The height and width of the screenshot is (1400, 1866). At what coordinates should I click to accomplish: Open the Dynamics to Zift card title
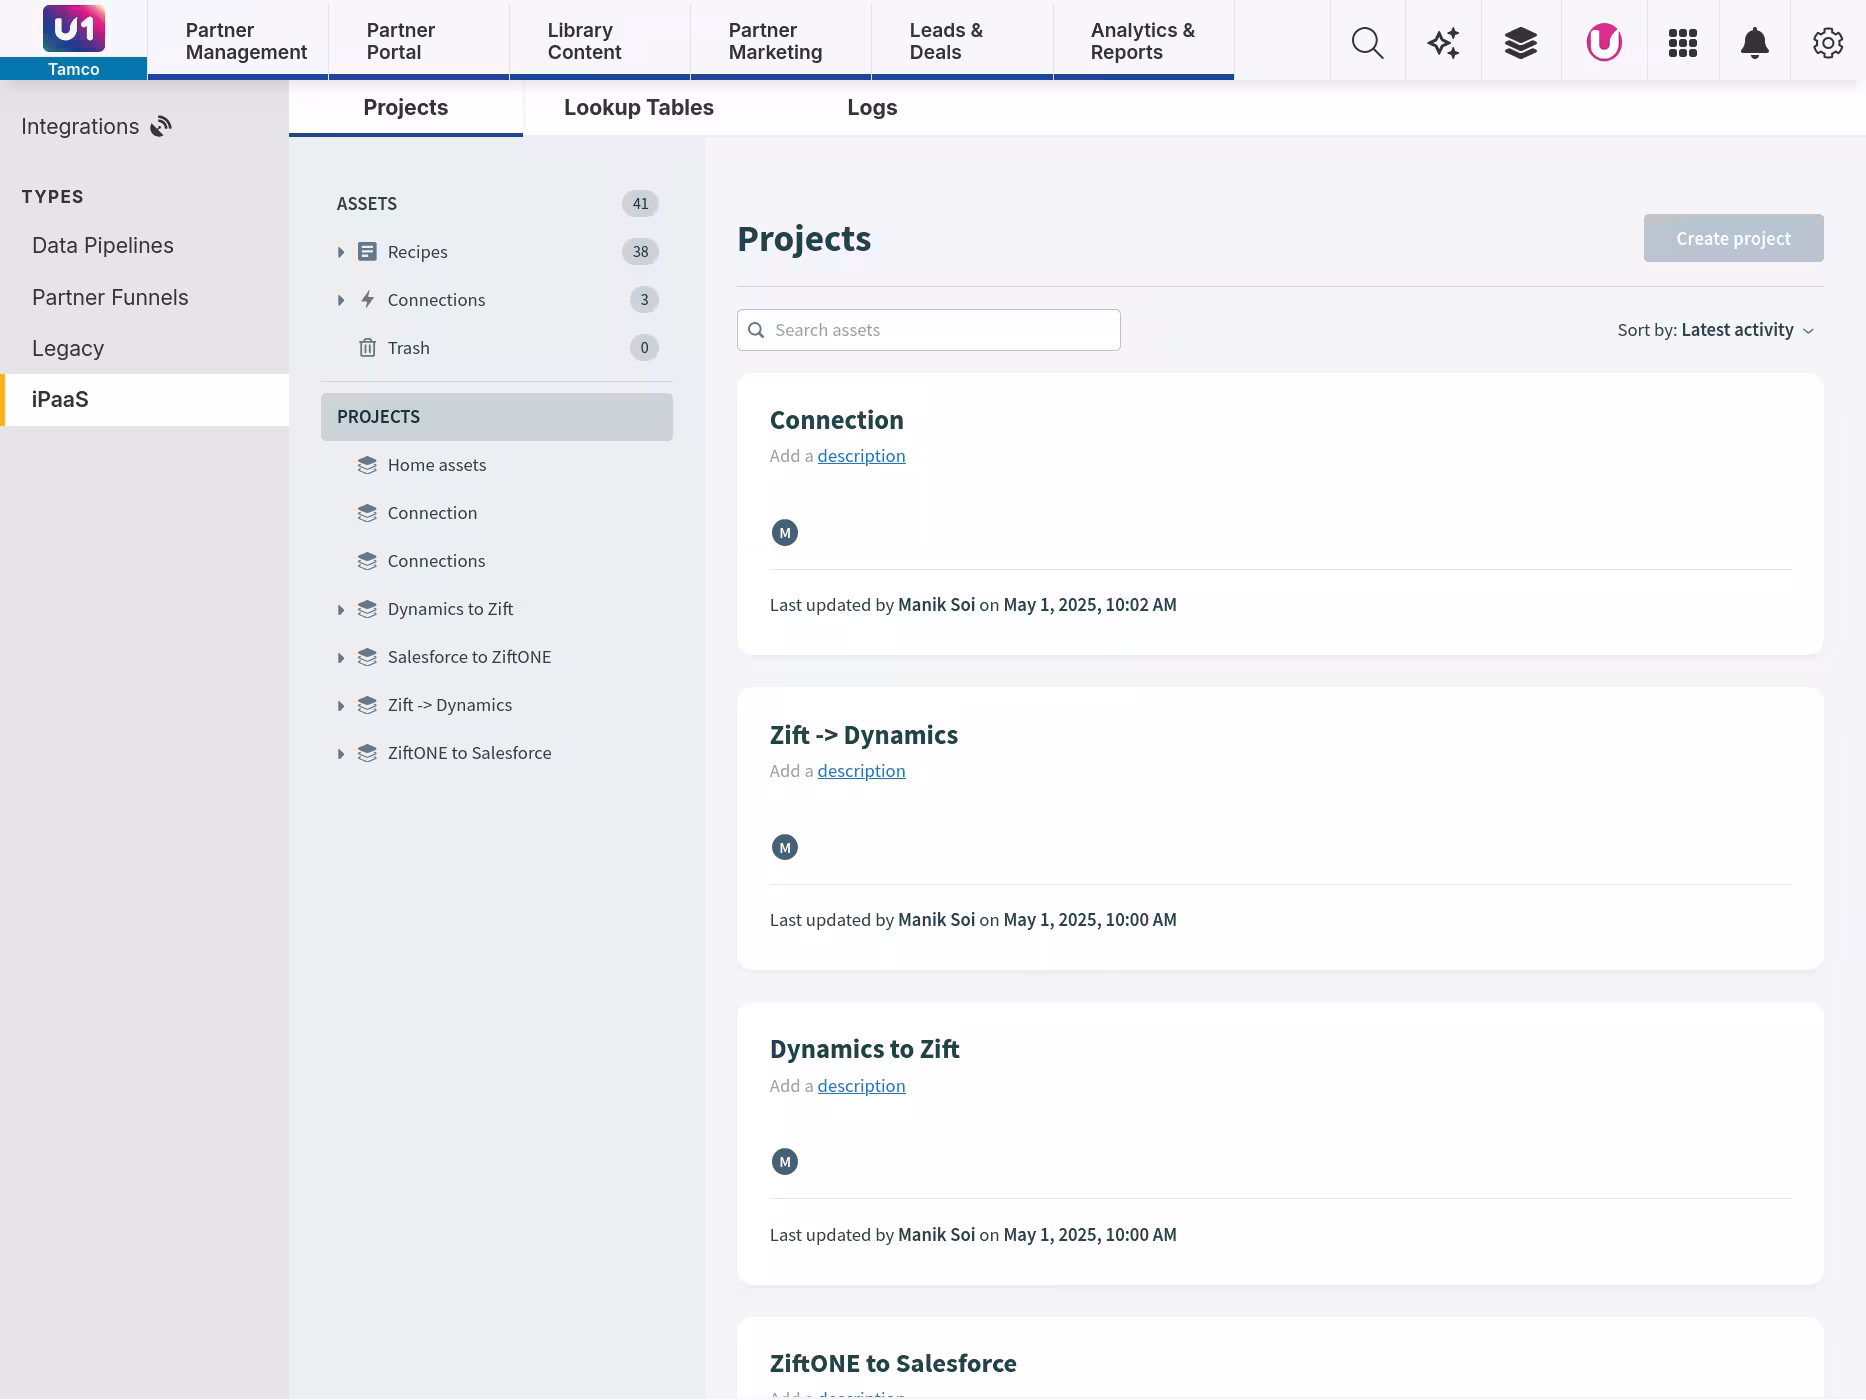pos(864,1049)
